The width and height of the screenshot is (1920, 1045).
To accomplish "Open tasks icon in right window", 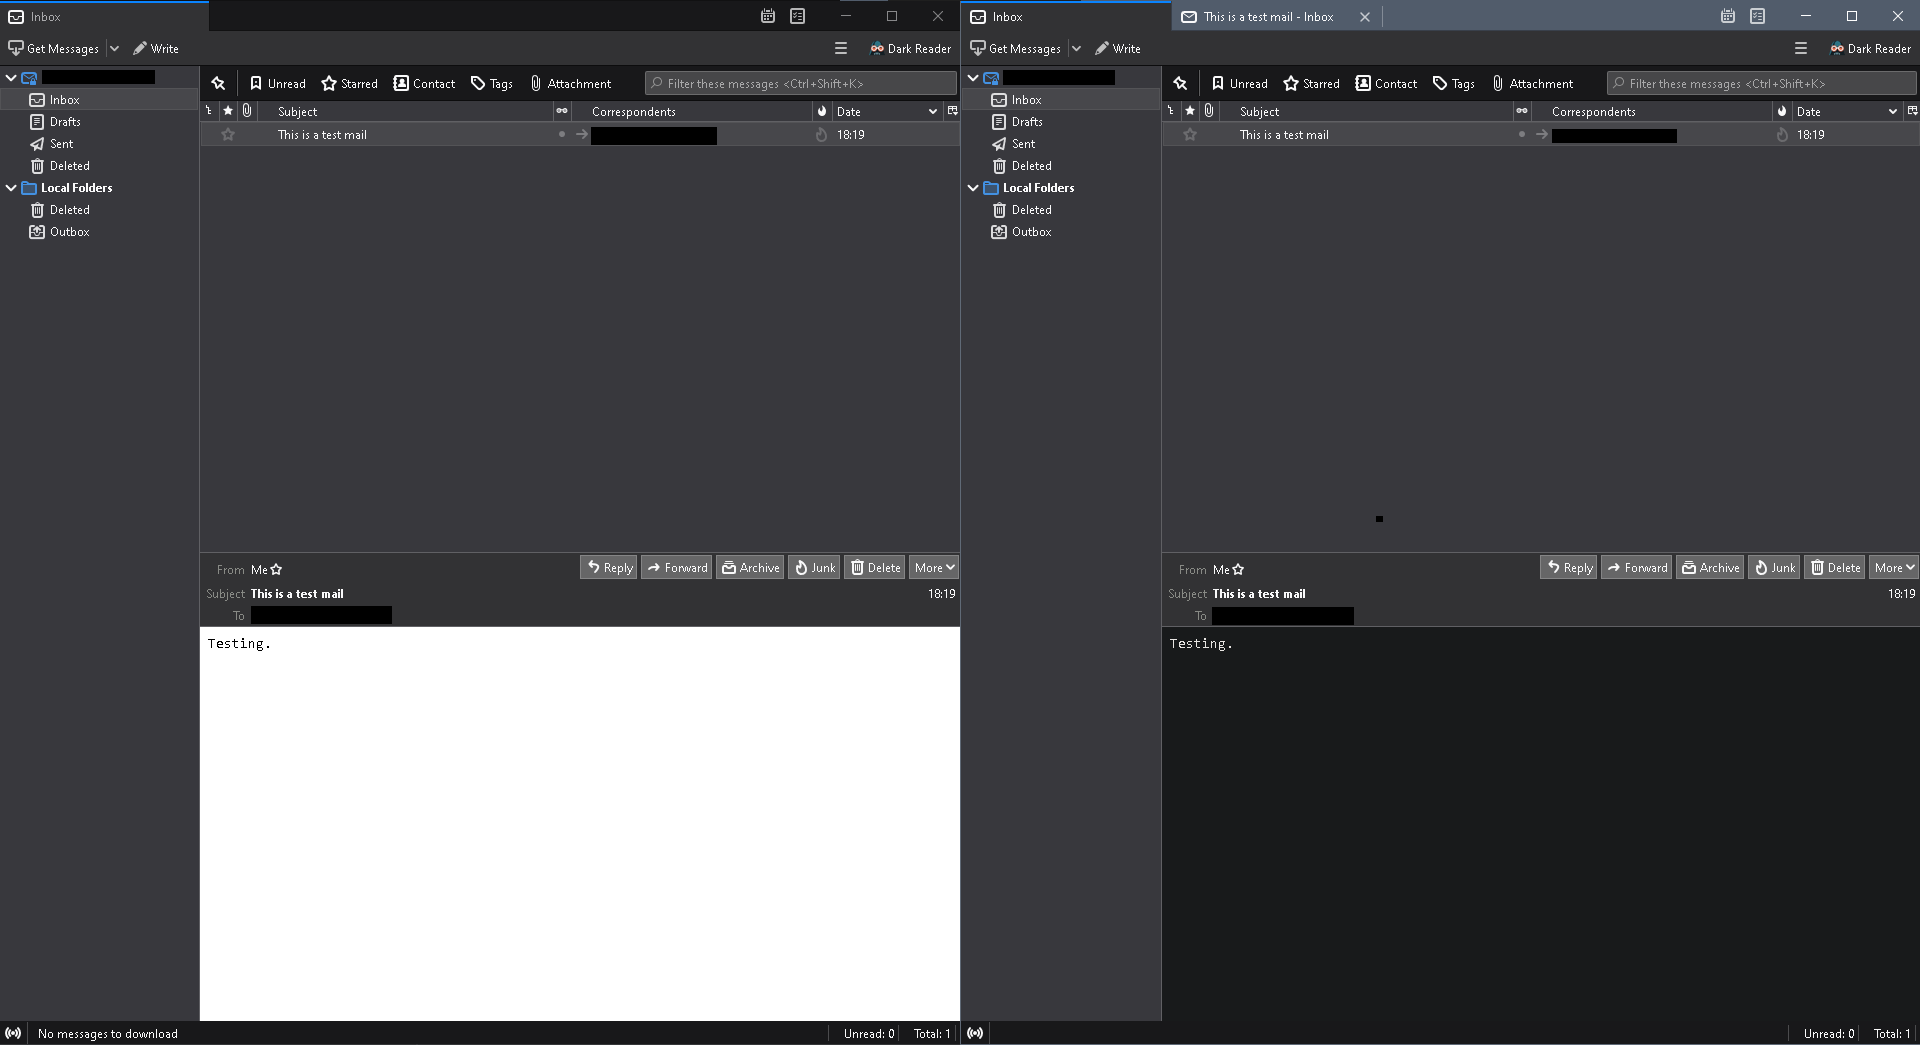I will (1757, 16).
